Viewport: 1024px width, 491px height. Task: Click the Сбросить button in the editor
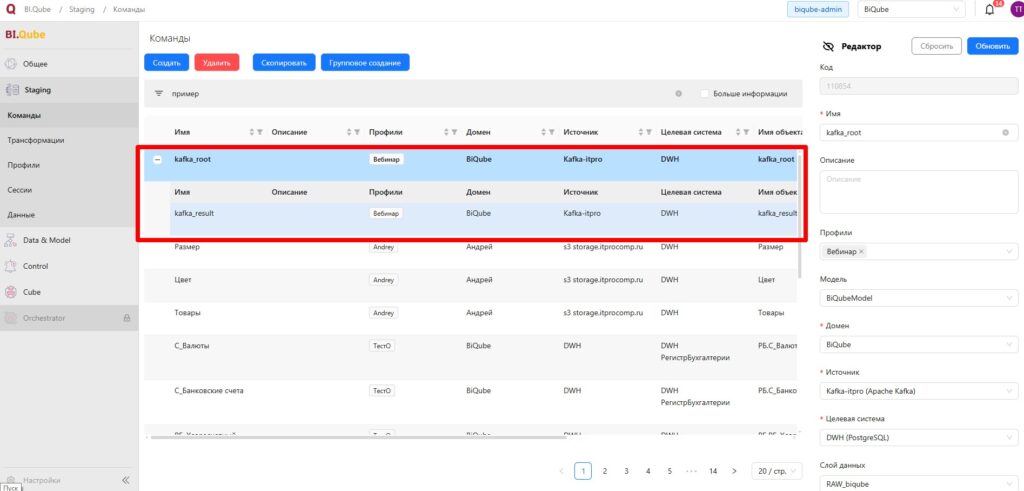pos(936,46)
